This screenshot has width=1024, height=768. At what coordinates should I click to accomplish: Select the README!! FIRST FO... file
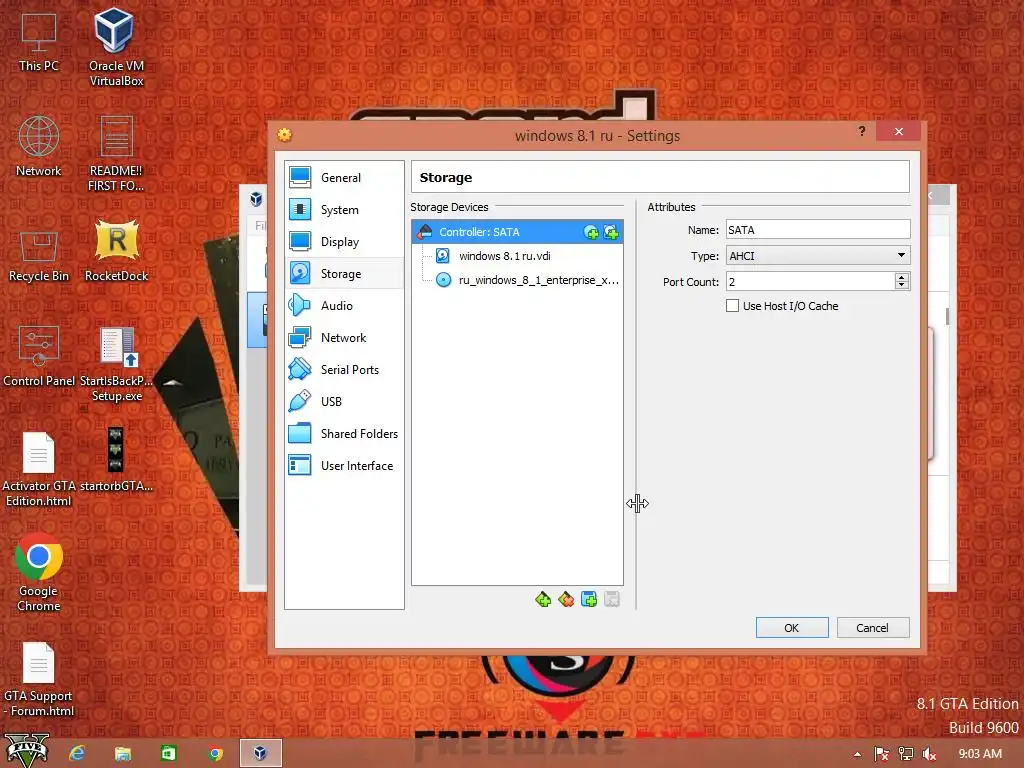click(116, 153)
